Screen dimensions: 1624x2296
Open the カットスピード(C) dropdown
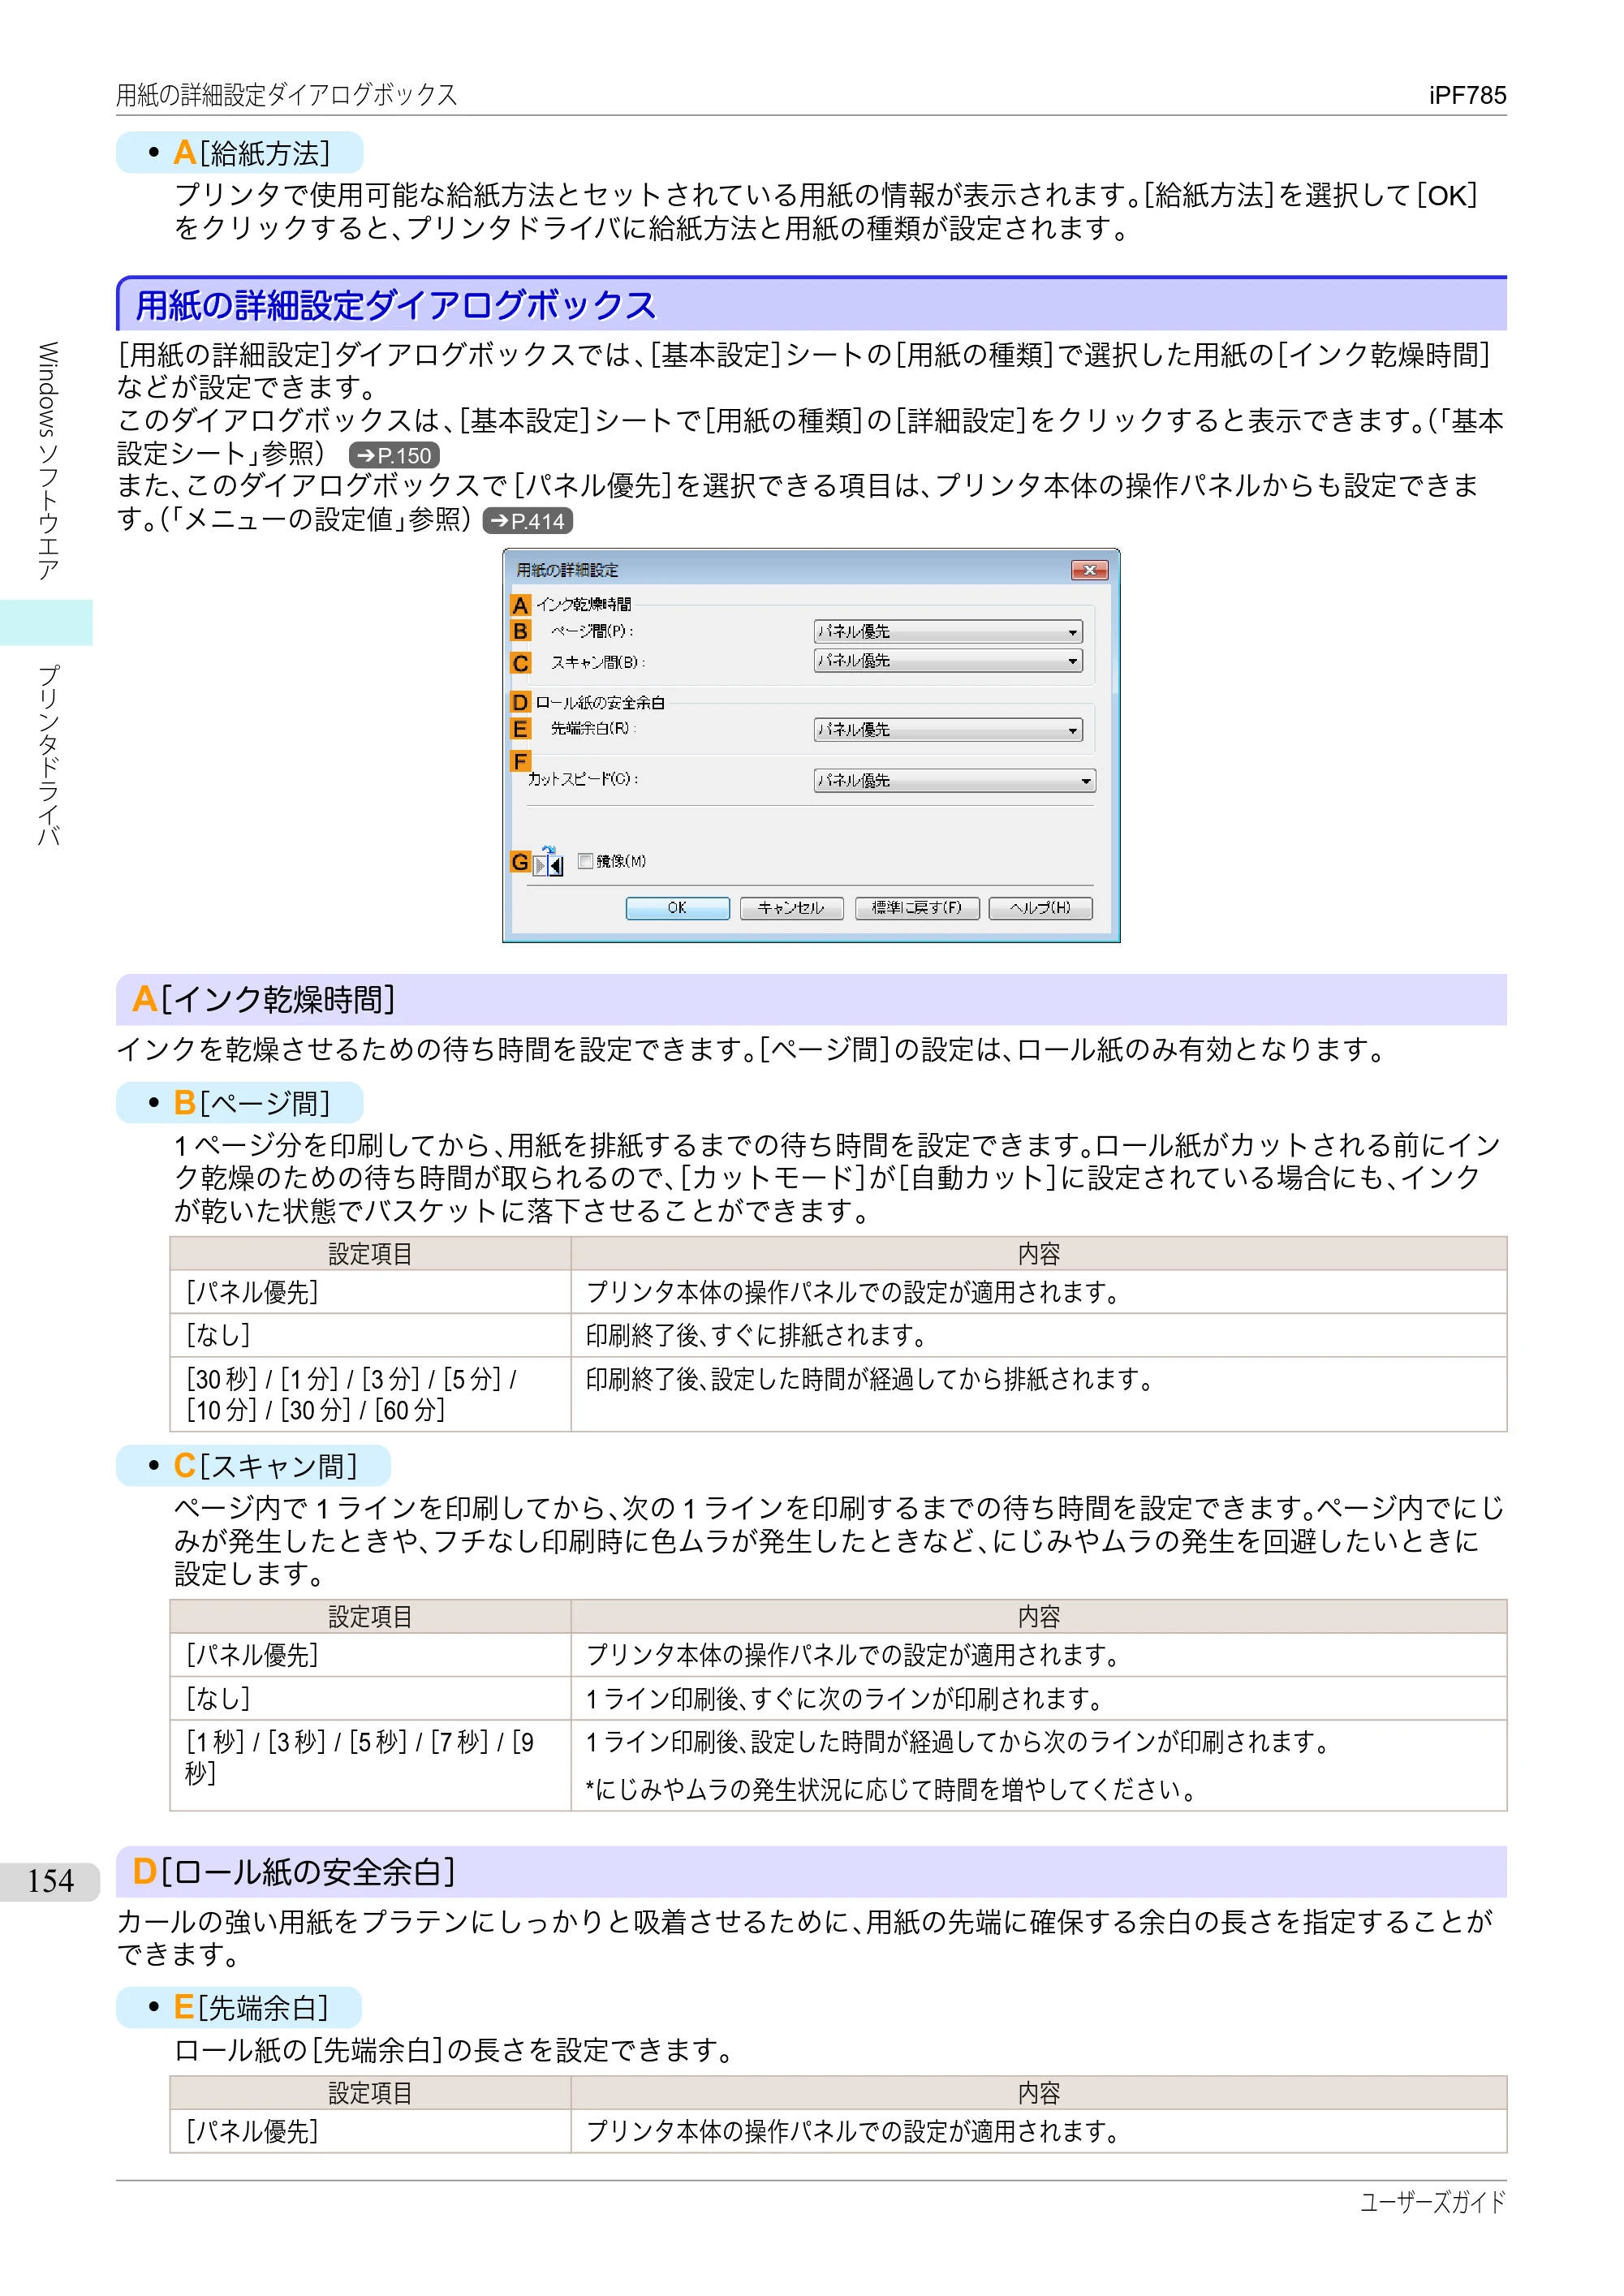point(954,780)
